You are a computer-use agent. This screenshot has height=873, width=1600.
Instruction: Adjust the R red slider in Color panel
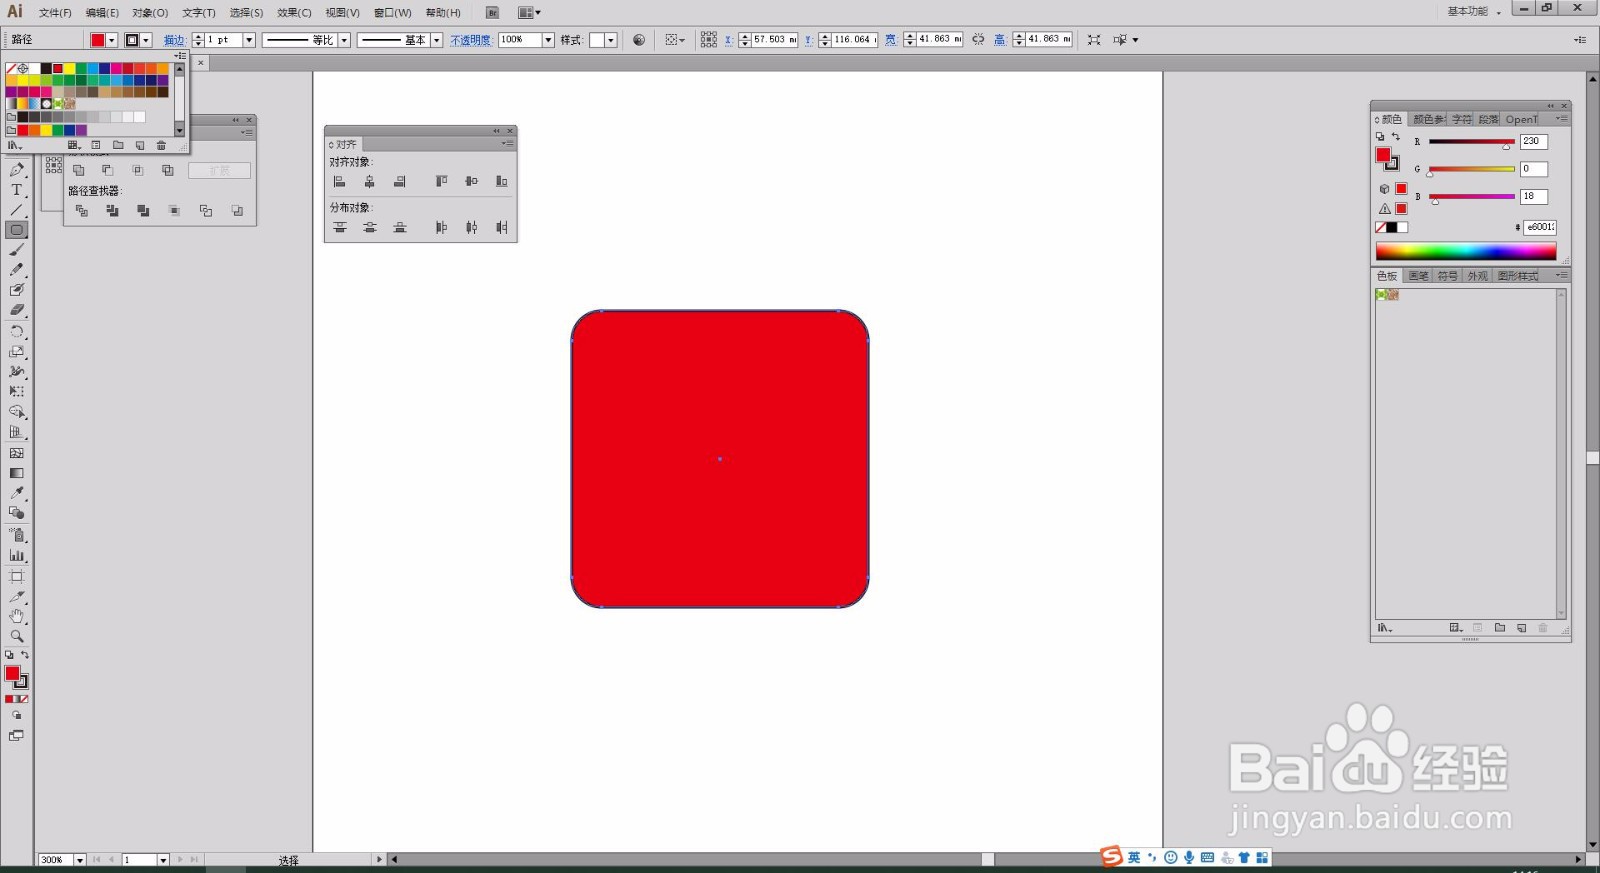1506,146
